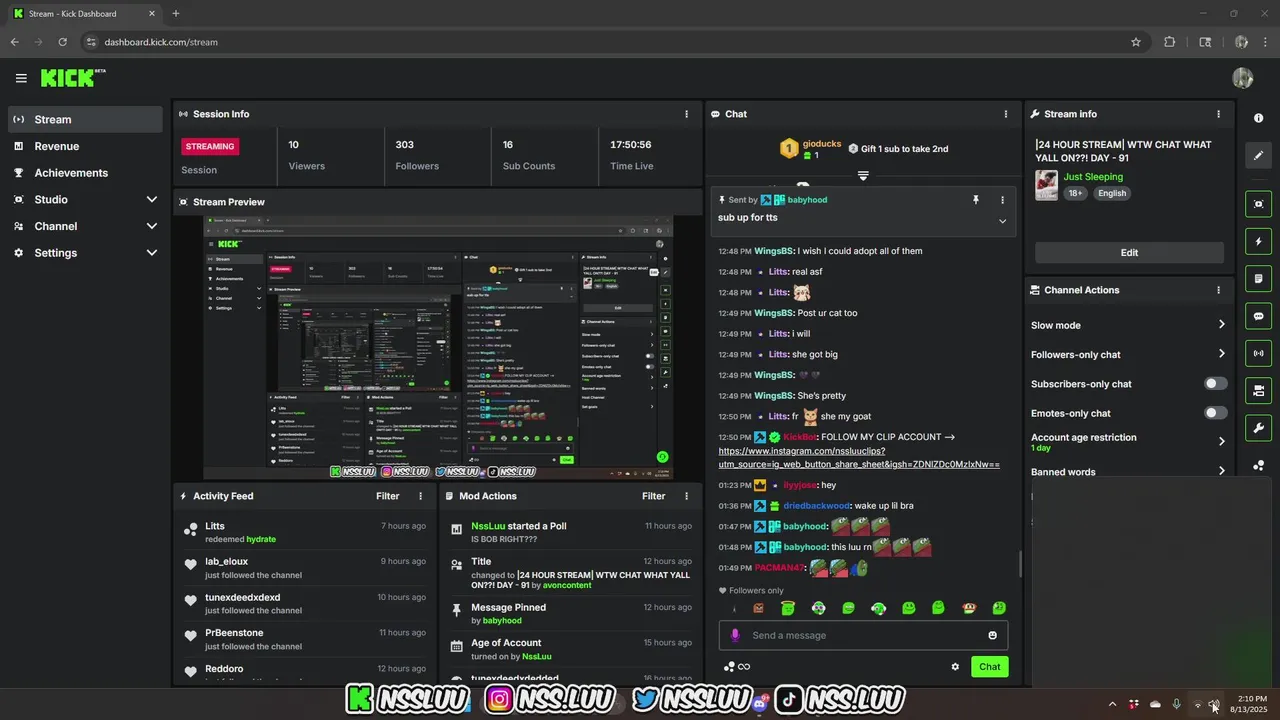Toggle the lightning bolt widget icon

tap(1258, 241)
